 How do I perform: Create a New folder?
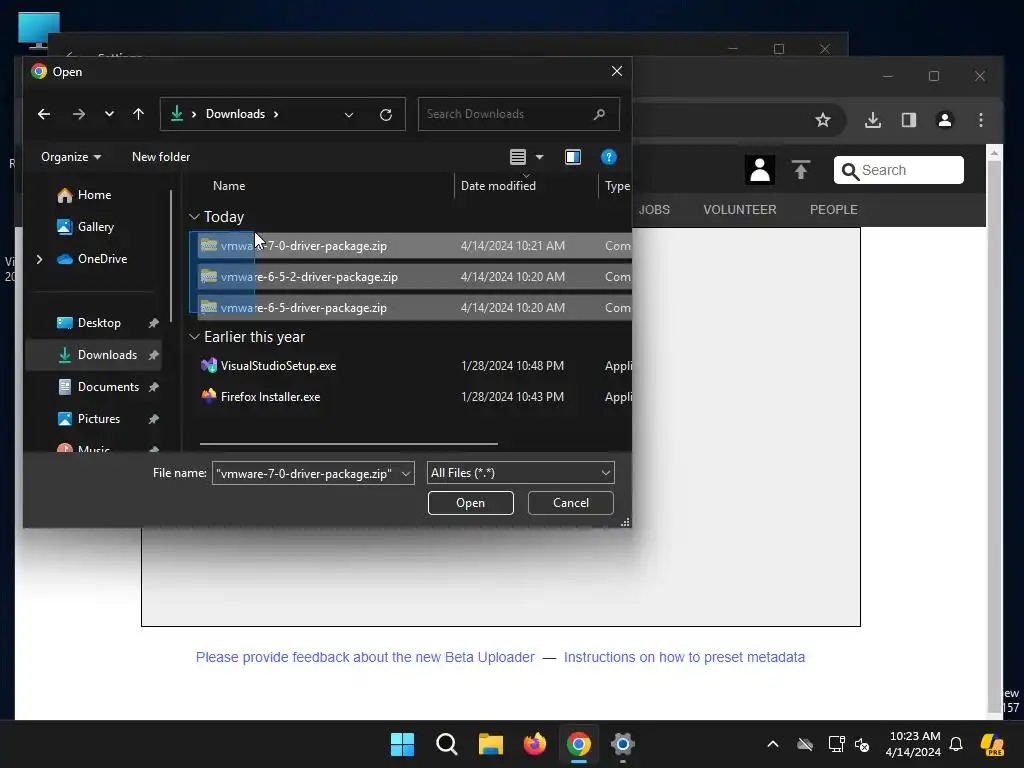[x=161, y=157]
